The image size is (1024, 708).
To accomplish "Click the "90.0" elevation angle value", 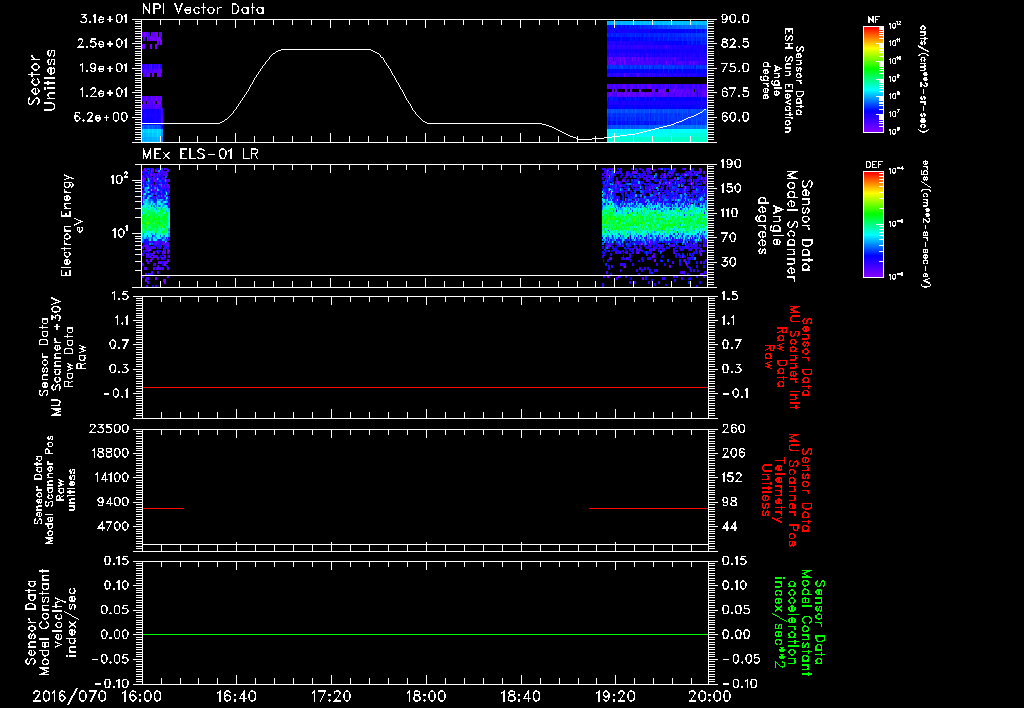I will [735, 19].
